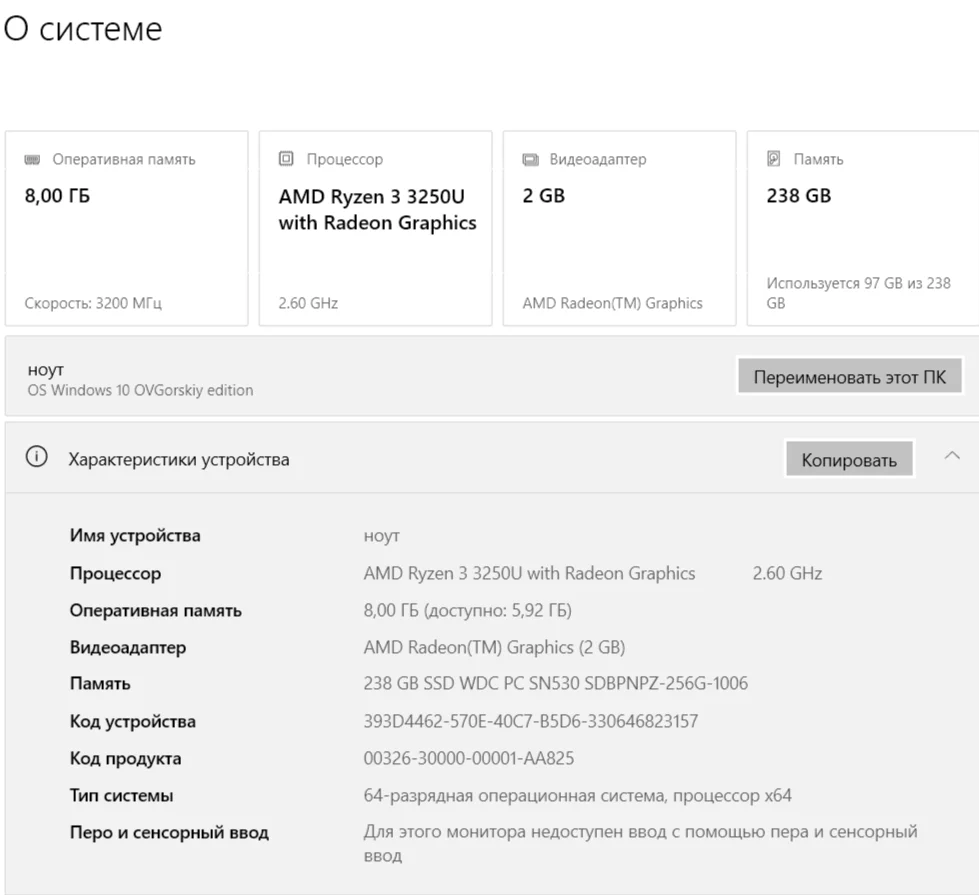Click AMD Ryzen 3 3250U card title
The image size is (979, 895).
pyautogui.click(x=377, y=209)
